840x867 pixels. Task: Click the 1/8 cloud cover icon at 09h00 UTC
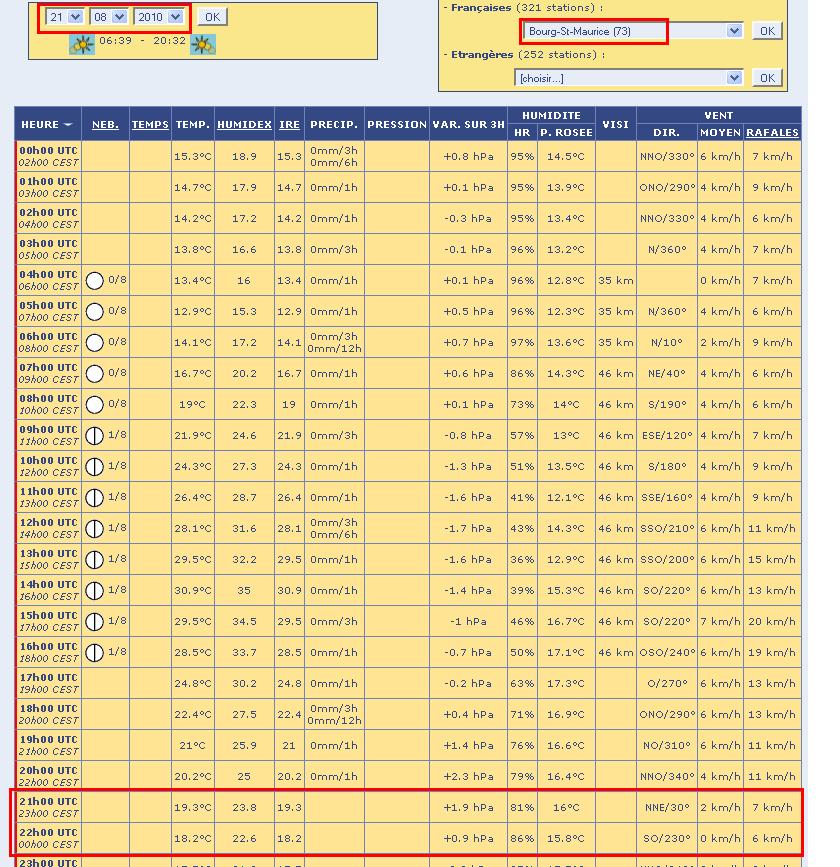pyautogui.click(x=95, y=436)
